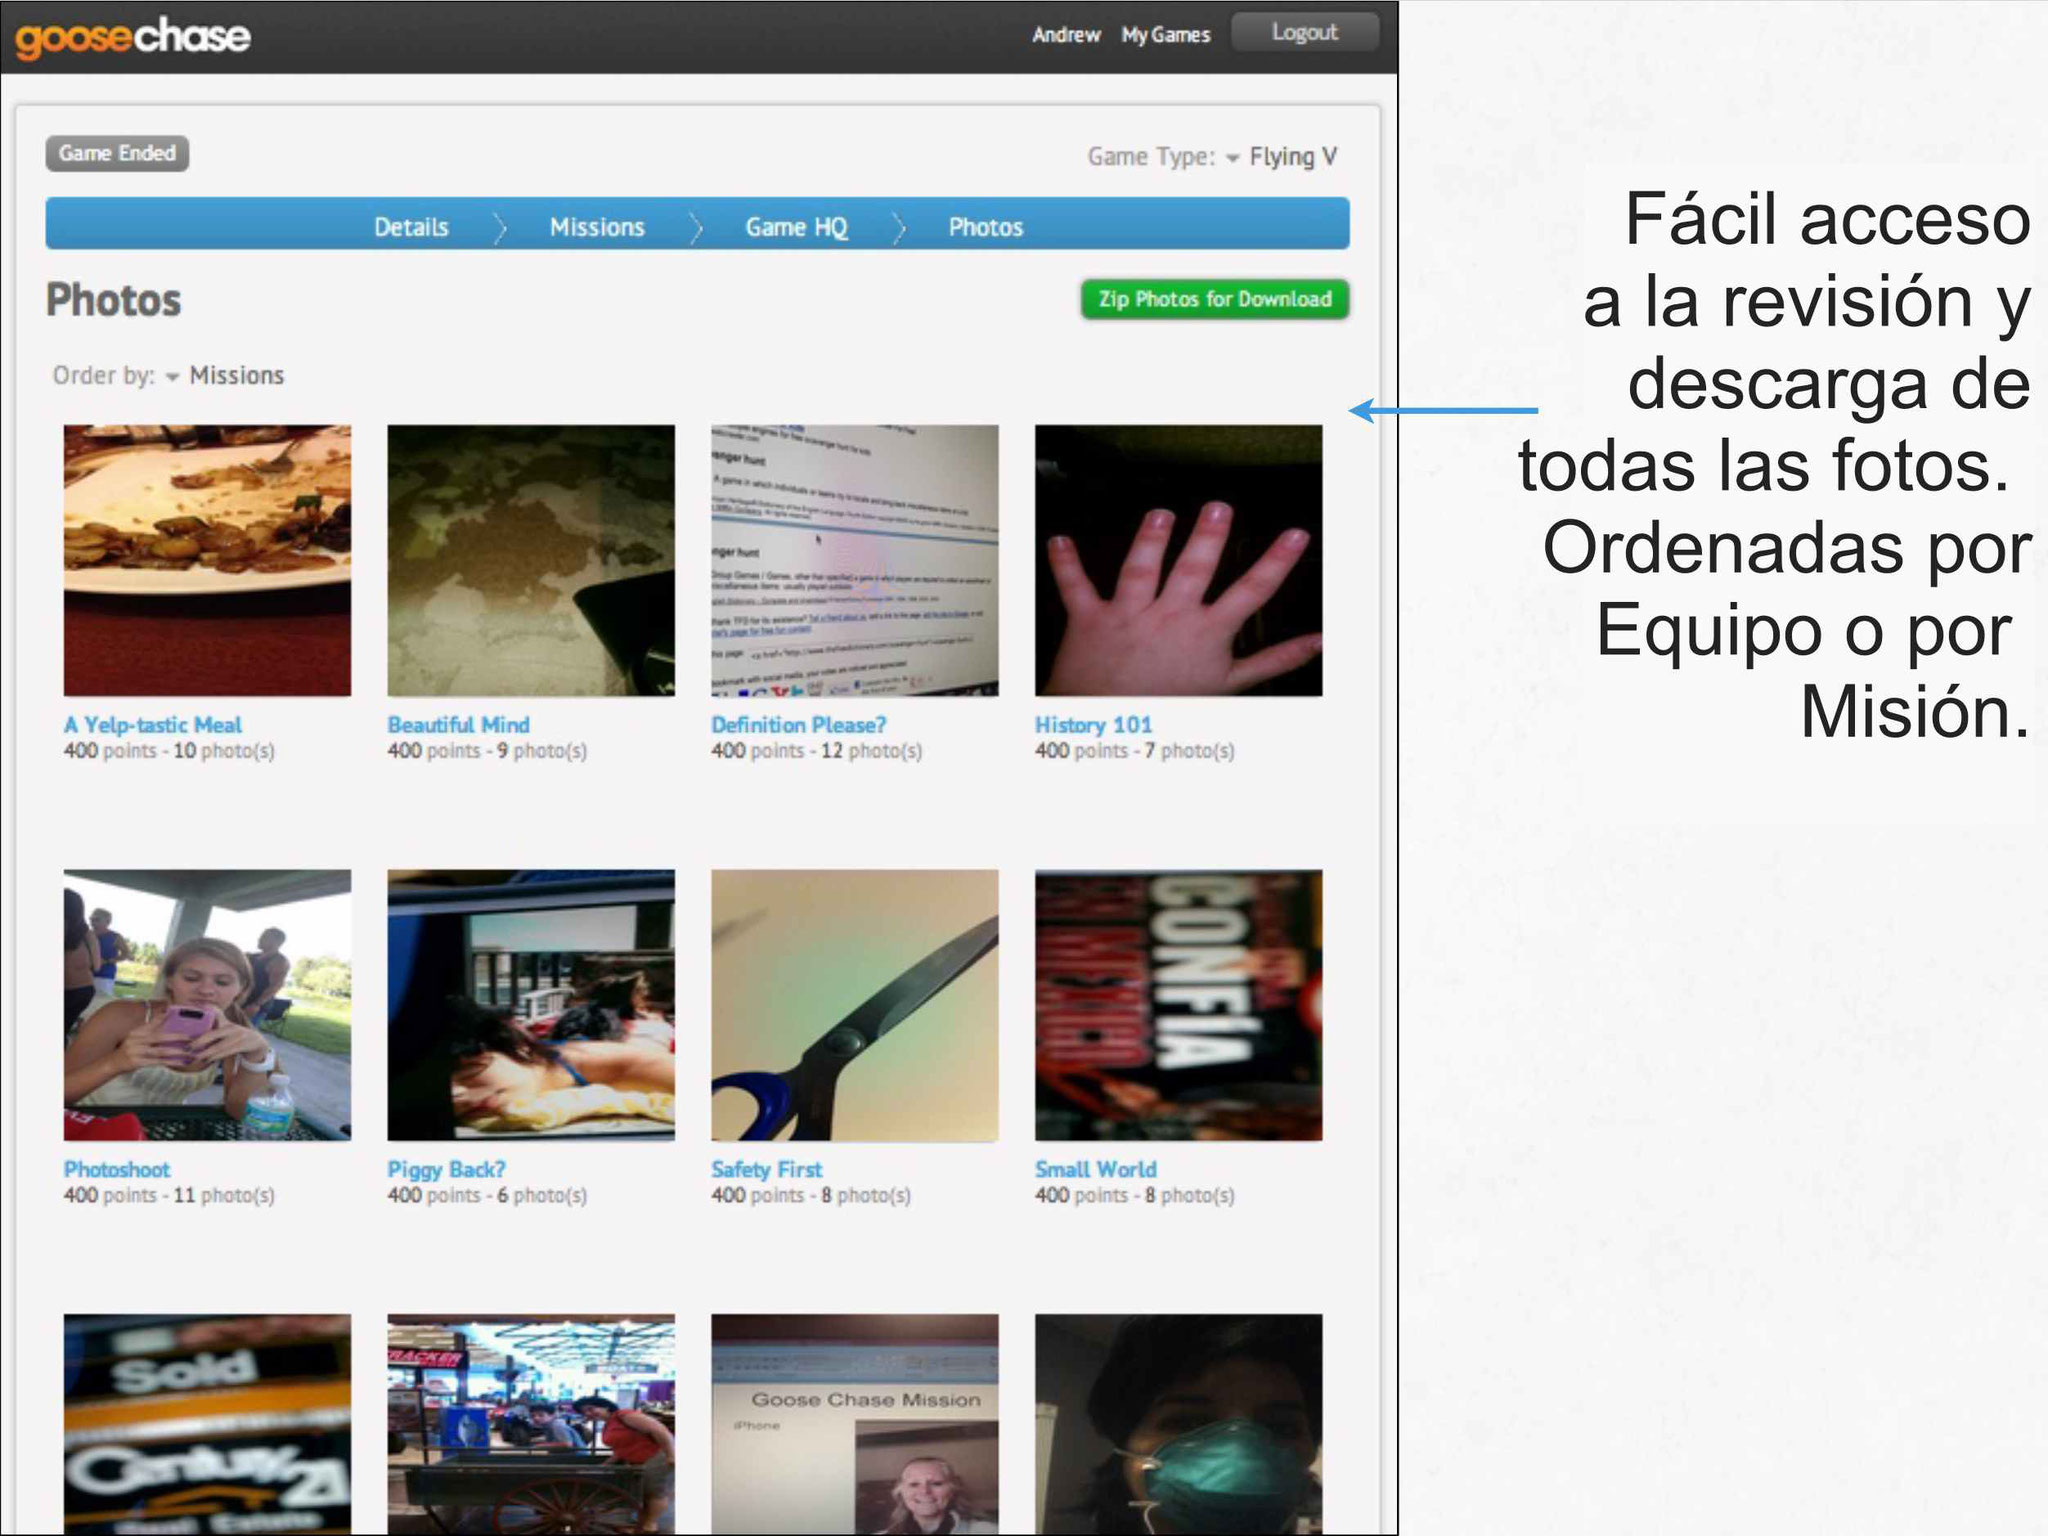Open the A Yelp-tastic Meal thumbnail

(207, 560)
